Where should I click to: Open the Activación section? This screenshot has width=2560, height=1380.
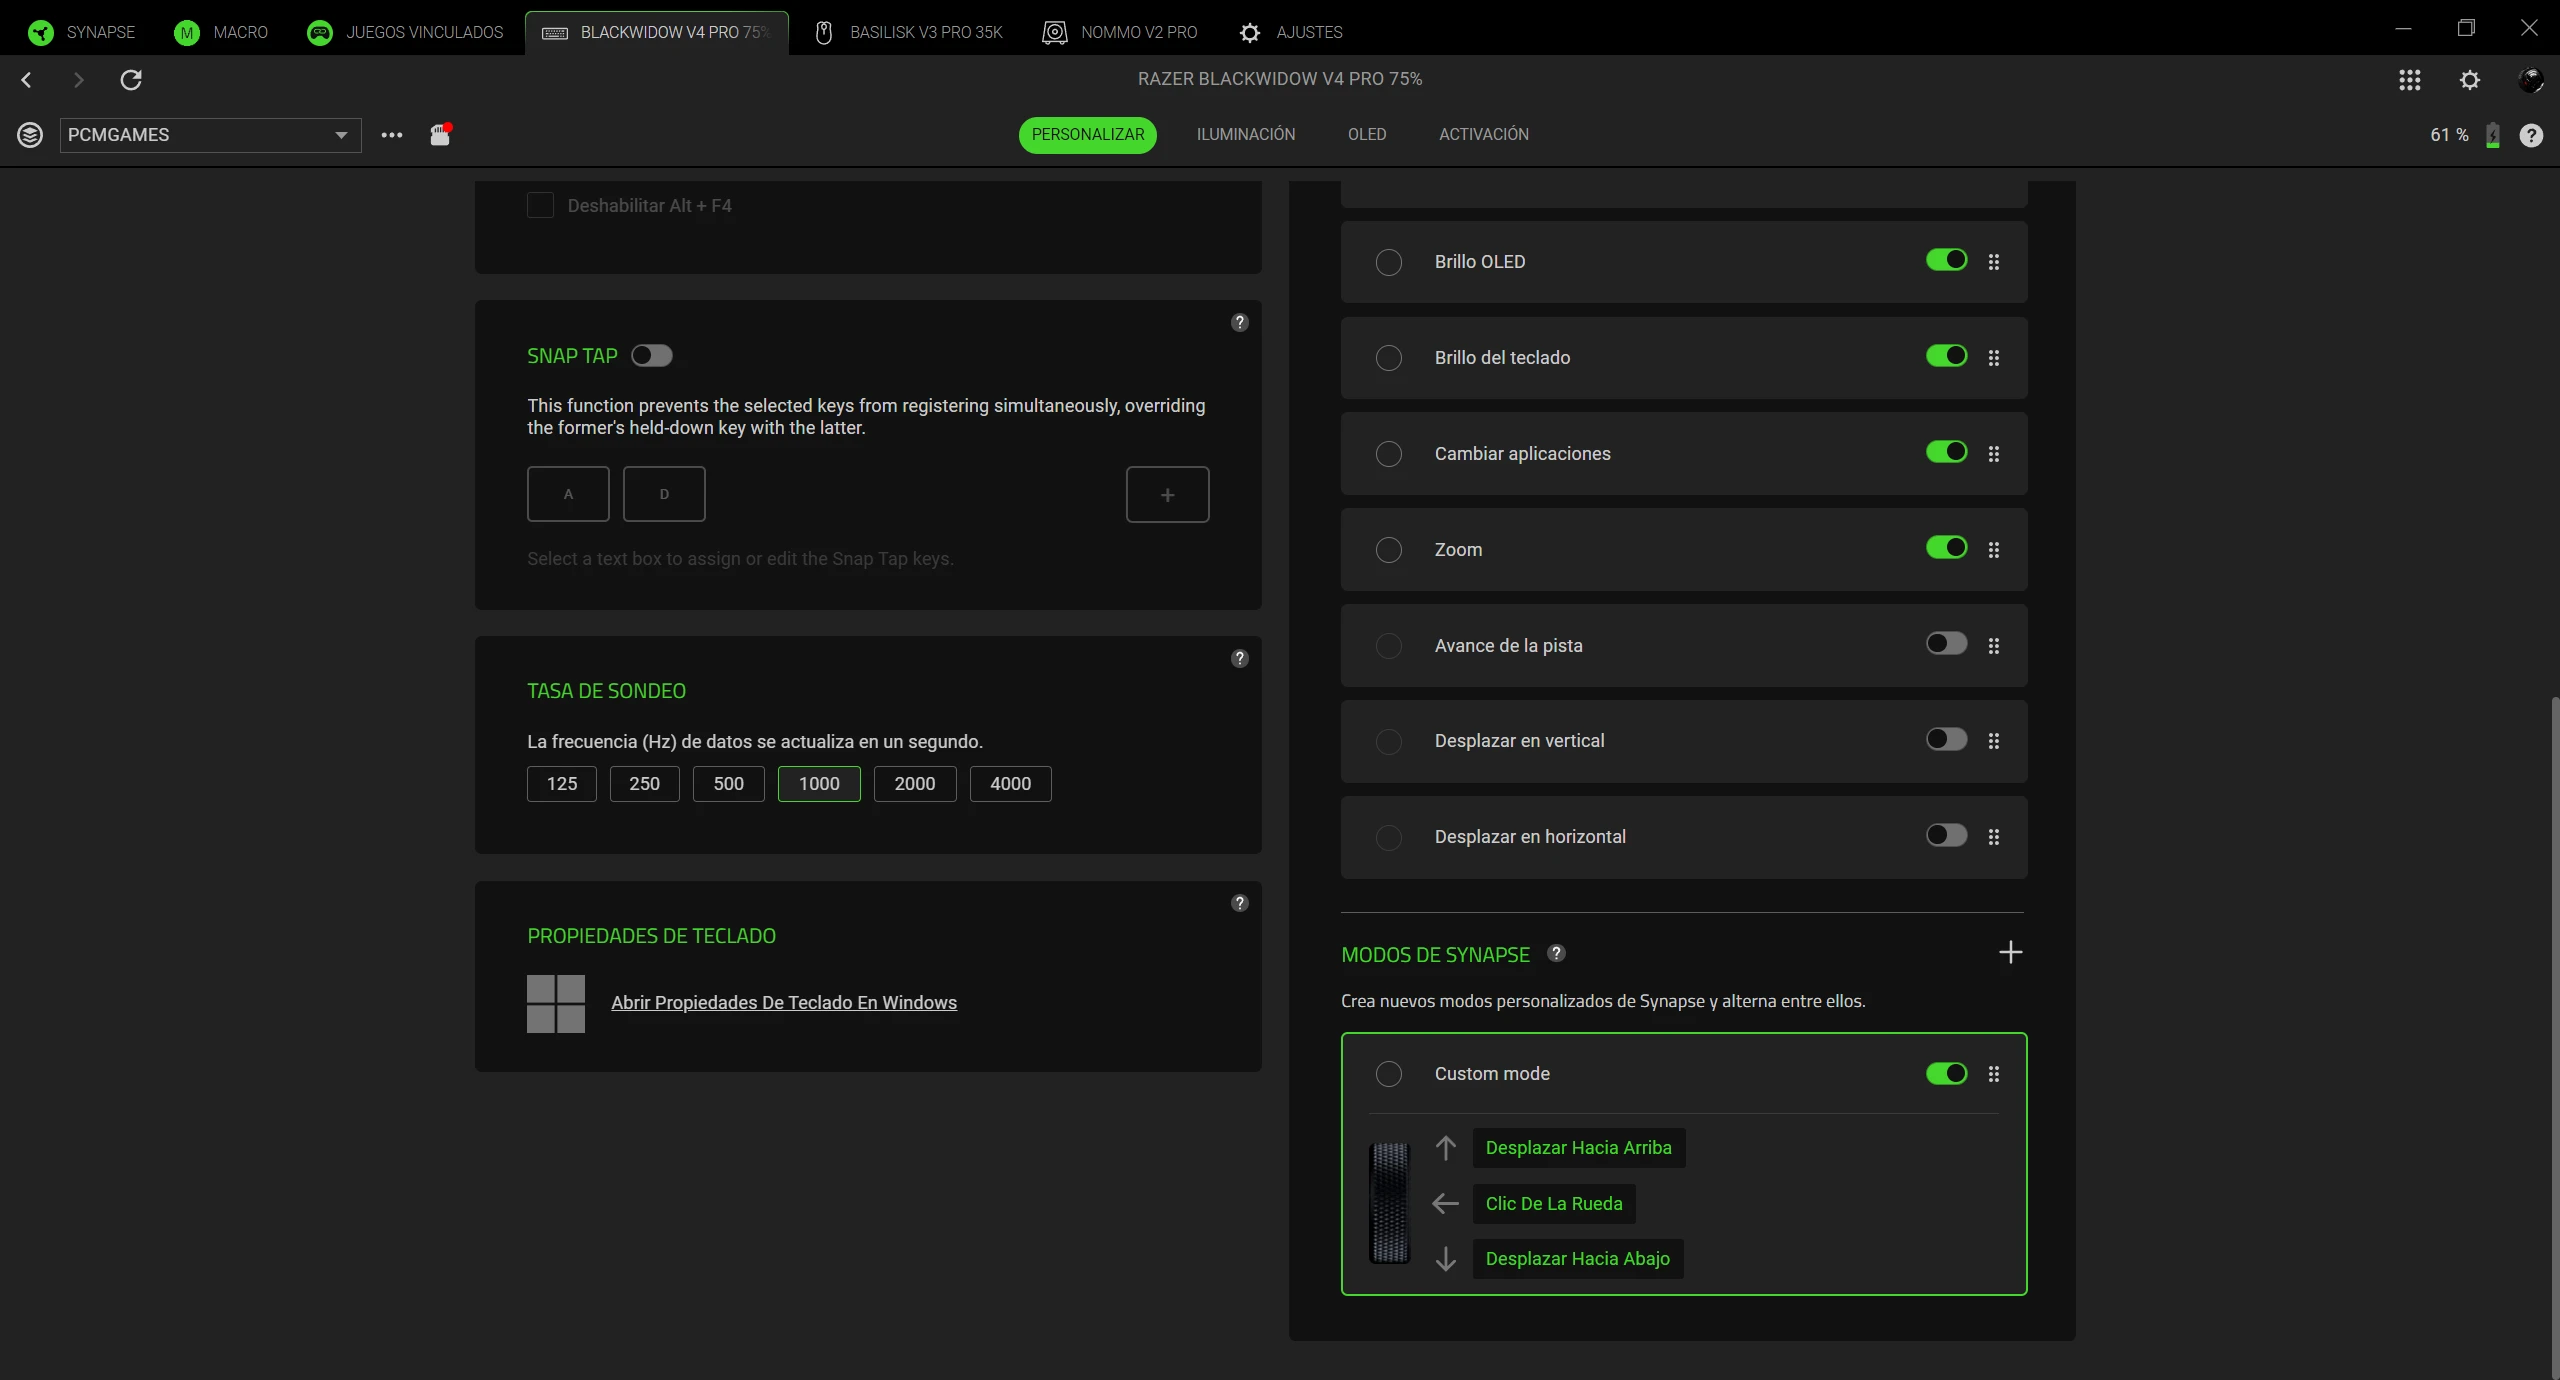(1484, 134)
